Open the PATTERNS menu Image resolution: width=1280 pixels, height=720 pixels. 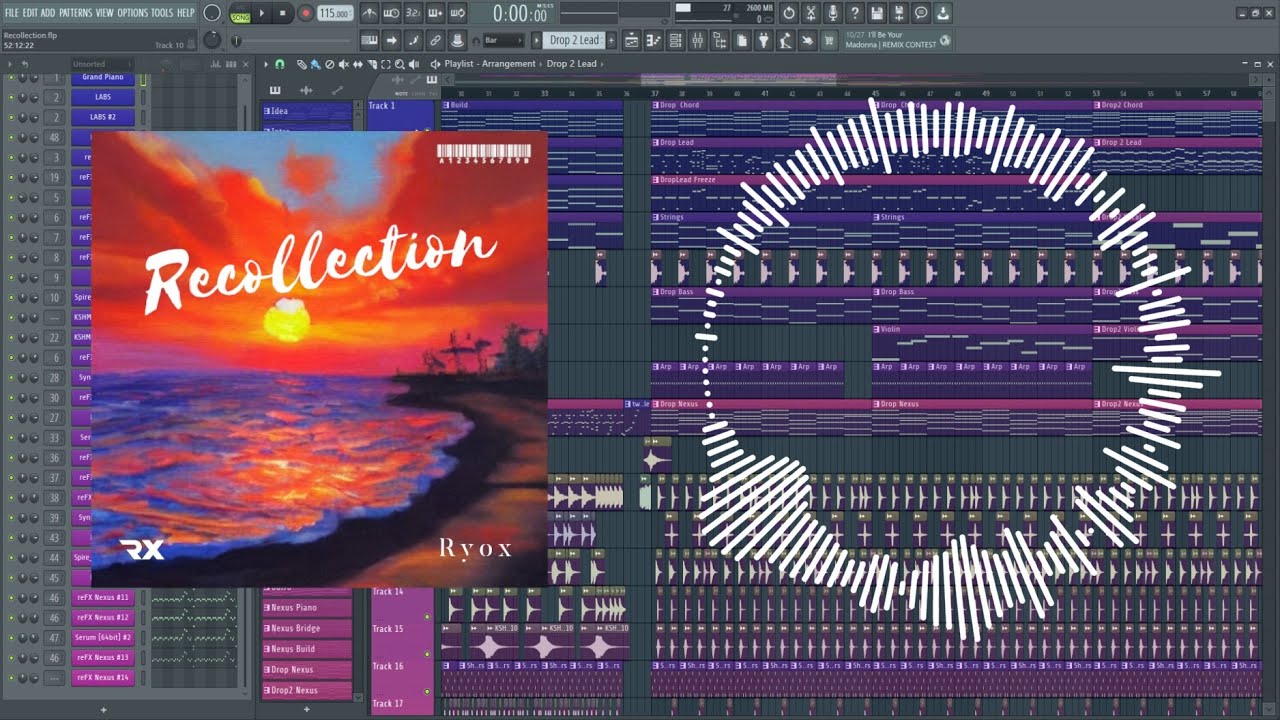coord(76,12)
